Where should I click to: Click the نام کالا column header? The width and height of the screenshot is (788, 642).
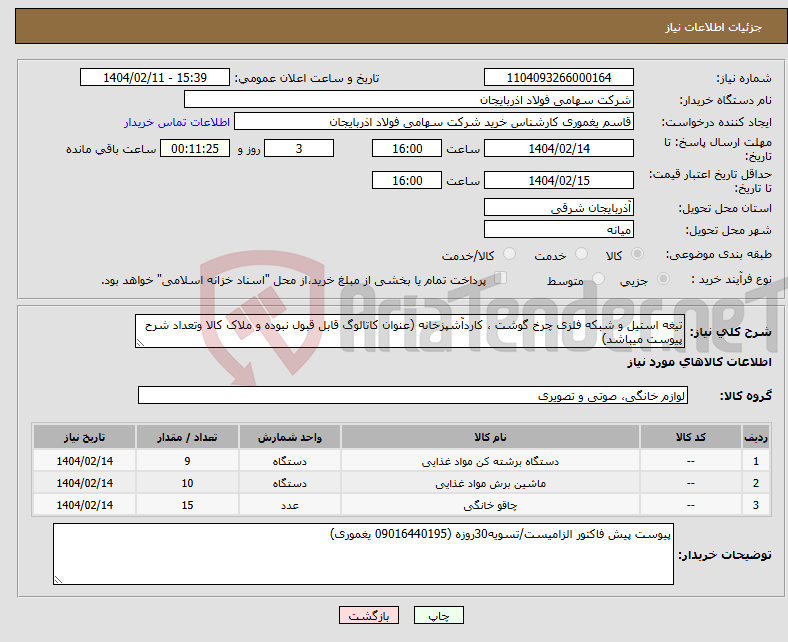click(490, 437)
